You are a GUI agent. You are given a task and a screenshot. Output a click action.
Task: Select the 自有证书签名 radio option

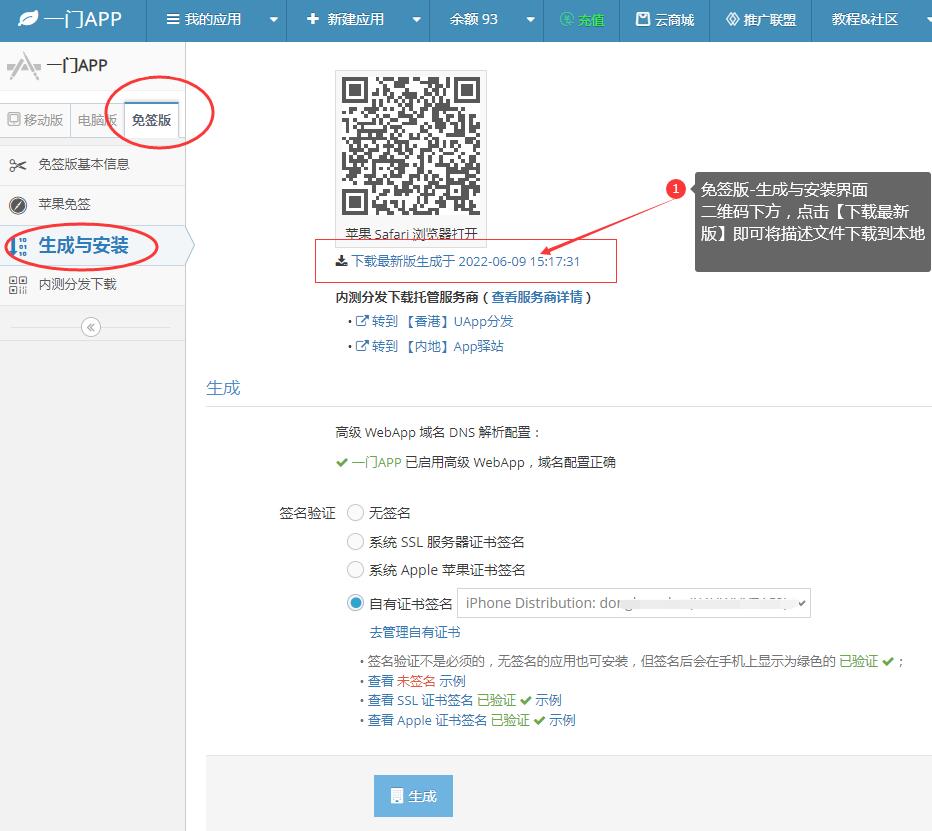pos(355,603)
